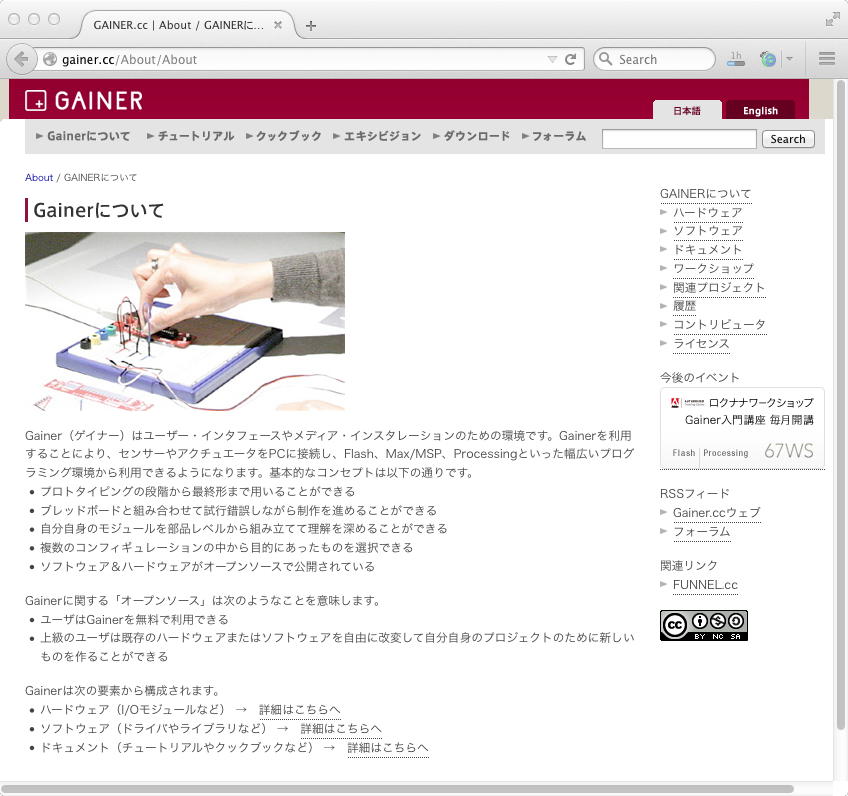Open the 履歴 sidebar link
848x796 pixels.
click(x=684, y=306)
